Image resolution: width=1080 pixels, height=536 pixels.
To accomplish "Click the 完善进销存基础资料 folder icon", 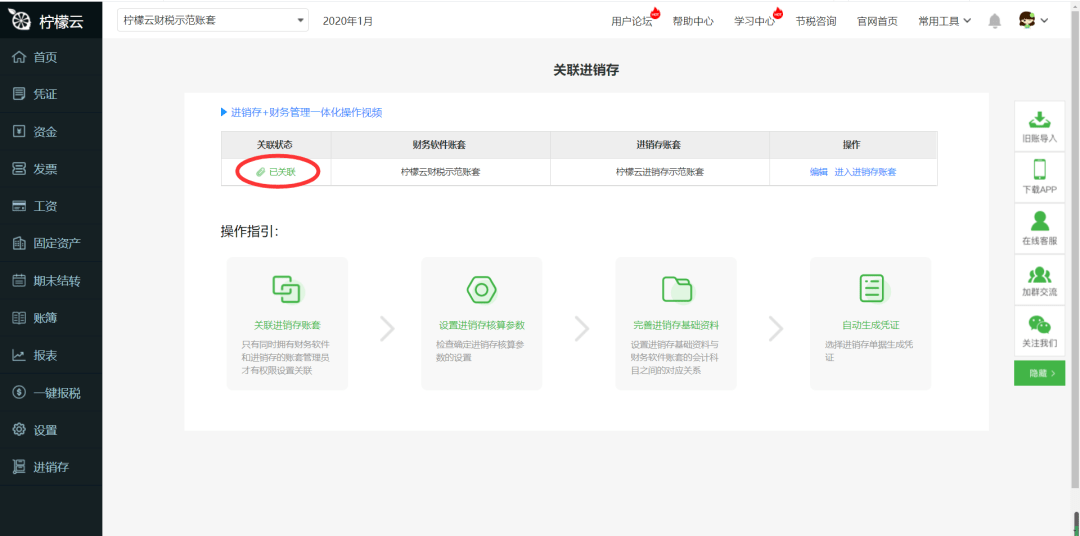I will 676,289.
